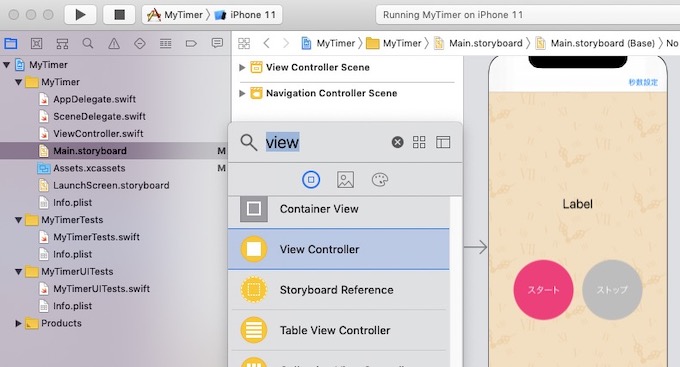Stop the running app
This screenshot has width=680, height=367.
[119, 15]
